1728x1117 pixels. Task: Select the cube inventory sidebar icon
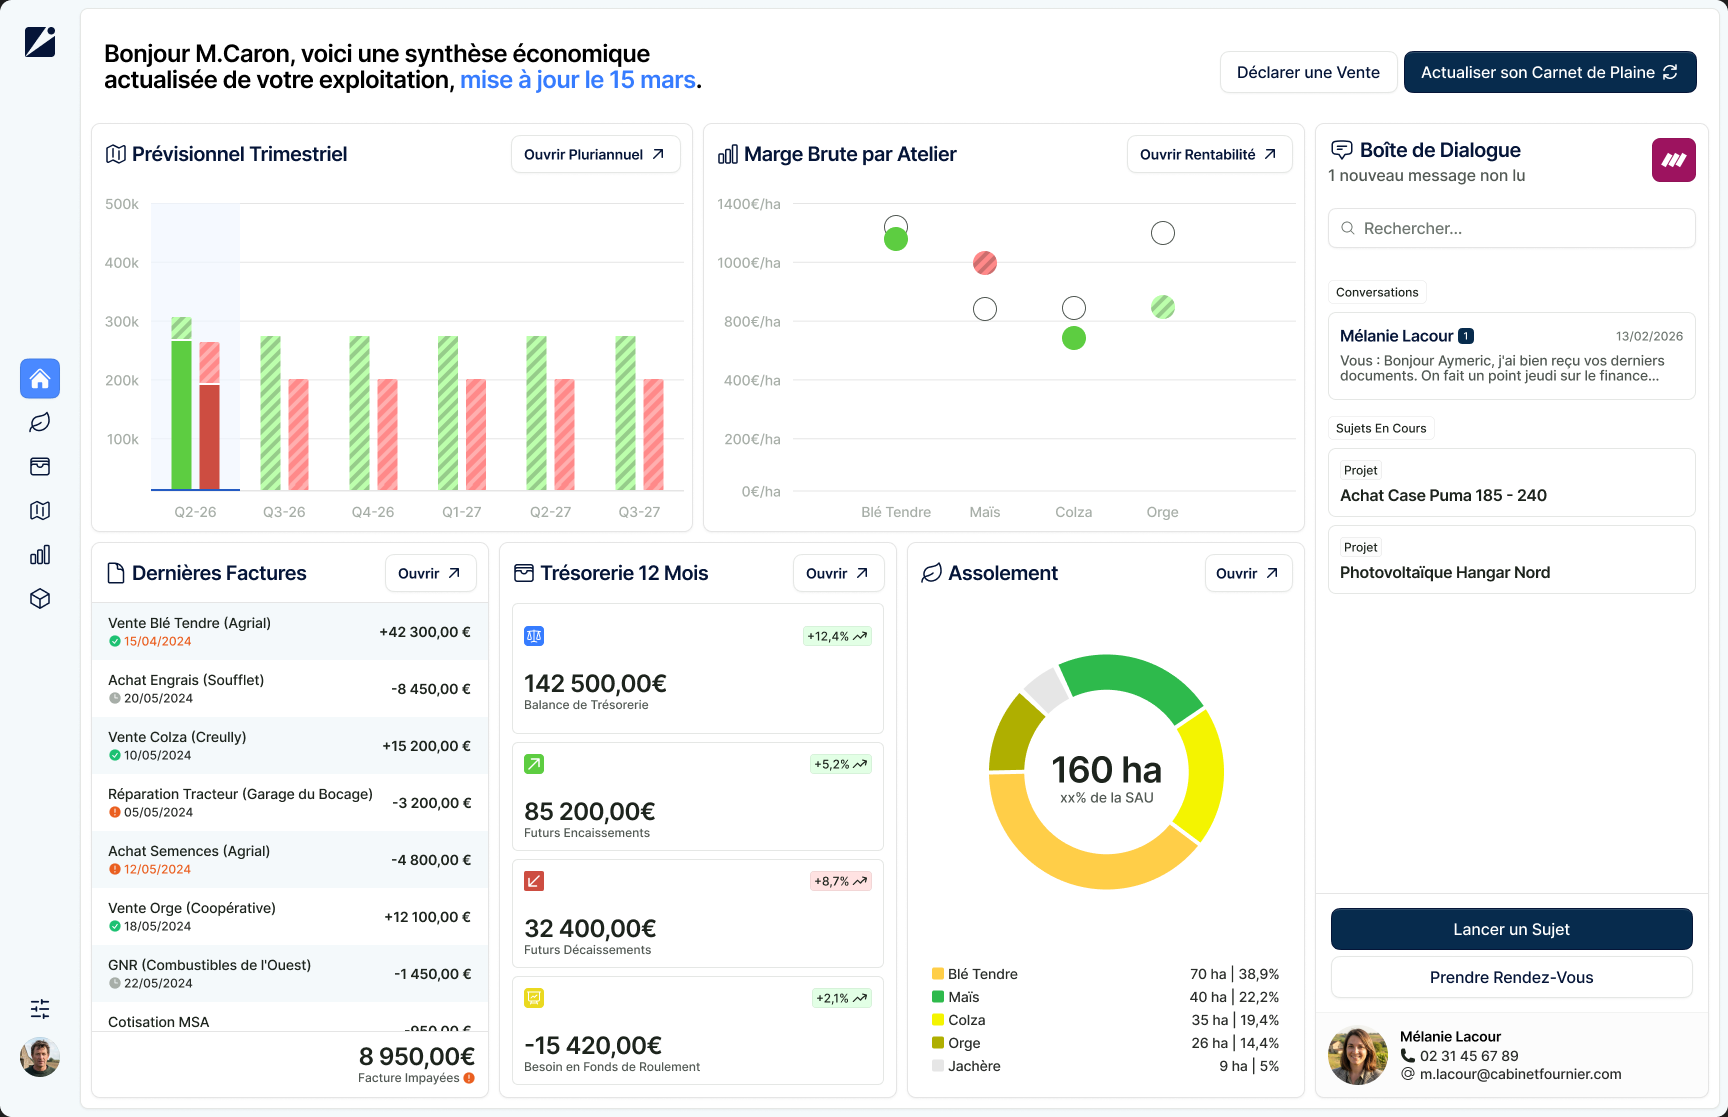pos(40,599)
